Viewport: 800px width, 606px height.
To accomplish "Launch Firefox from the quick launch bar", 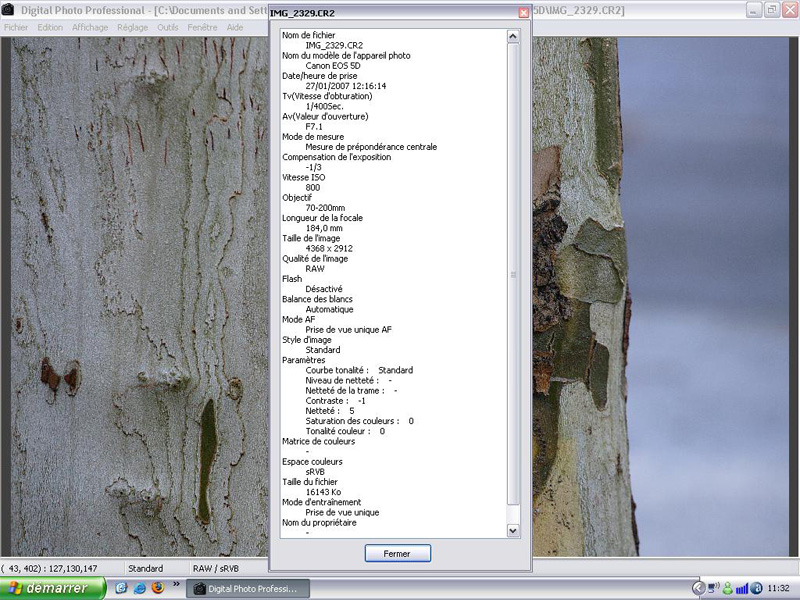I will tap(158, 588).
